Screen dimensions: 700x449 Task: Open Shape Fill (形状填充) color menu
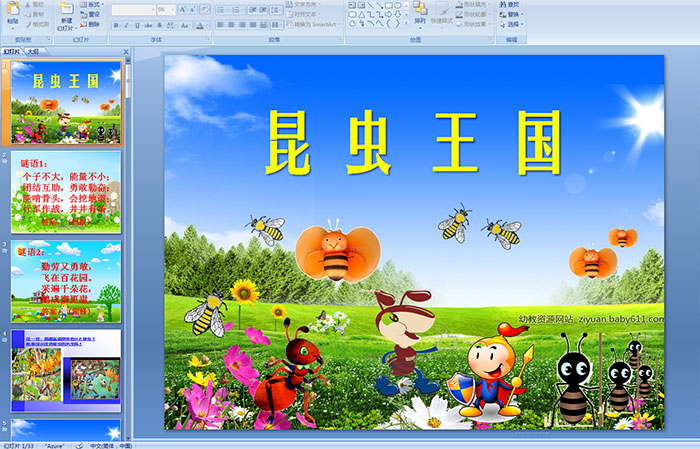coord(473,4)
